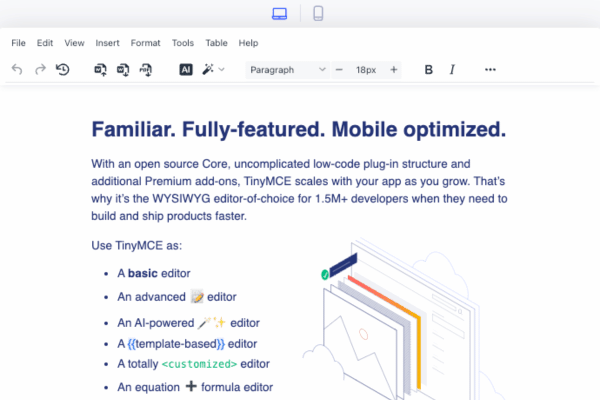Open the Edit menu
The image size is (600, 400).
(45, 43)
